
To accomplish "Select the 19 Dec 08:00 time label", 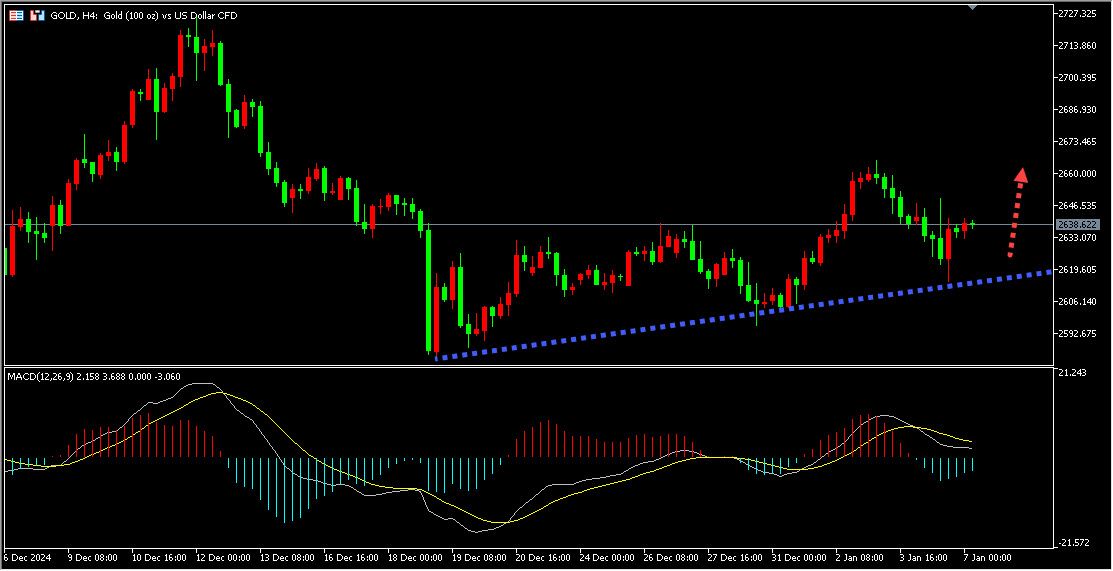I will pyautogui.click(x=476, y=557).
